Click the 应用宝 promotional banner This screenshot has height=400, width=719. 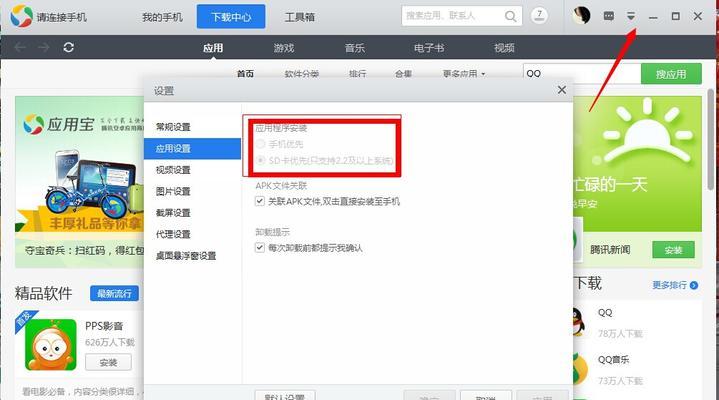point(80,182)
